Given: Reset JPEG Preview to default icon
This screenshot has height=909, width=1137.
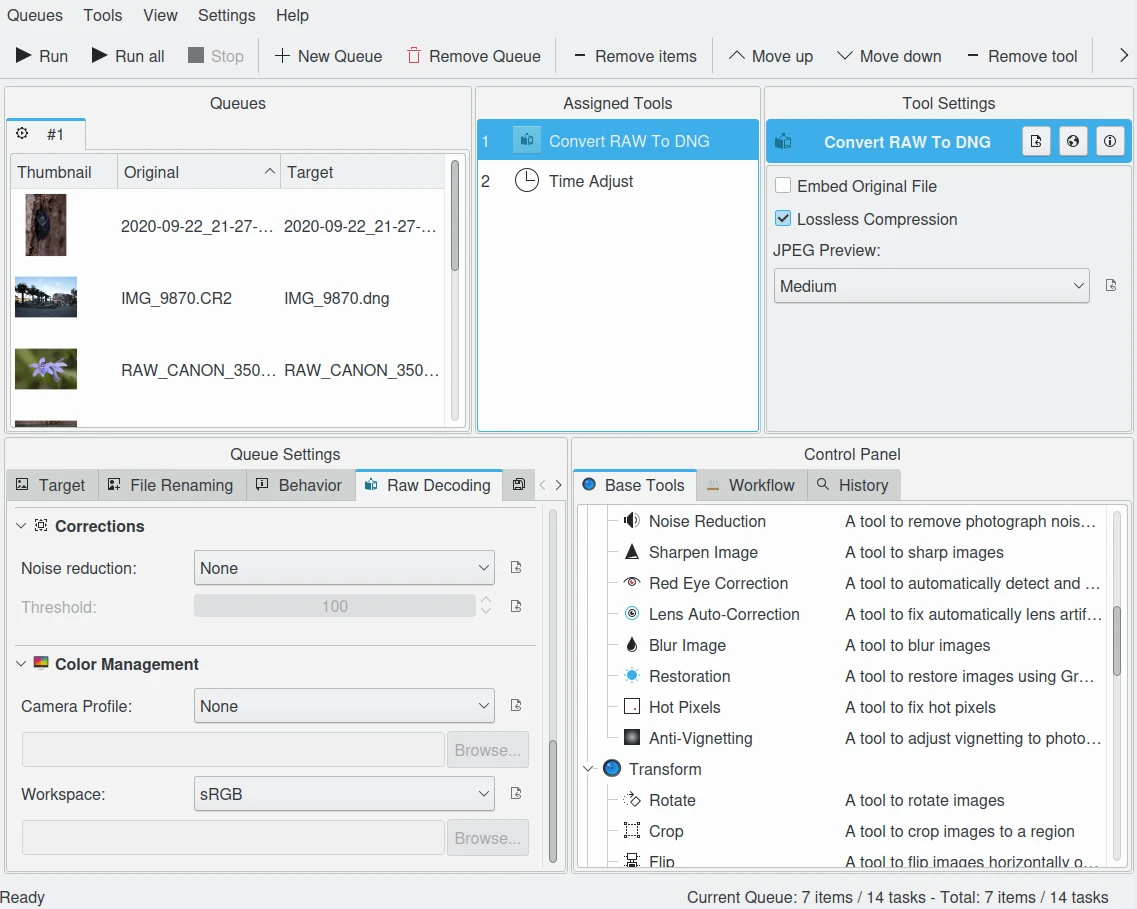Looking at the screenshot, I should 1111,286.
